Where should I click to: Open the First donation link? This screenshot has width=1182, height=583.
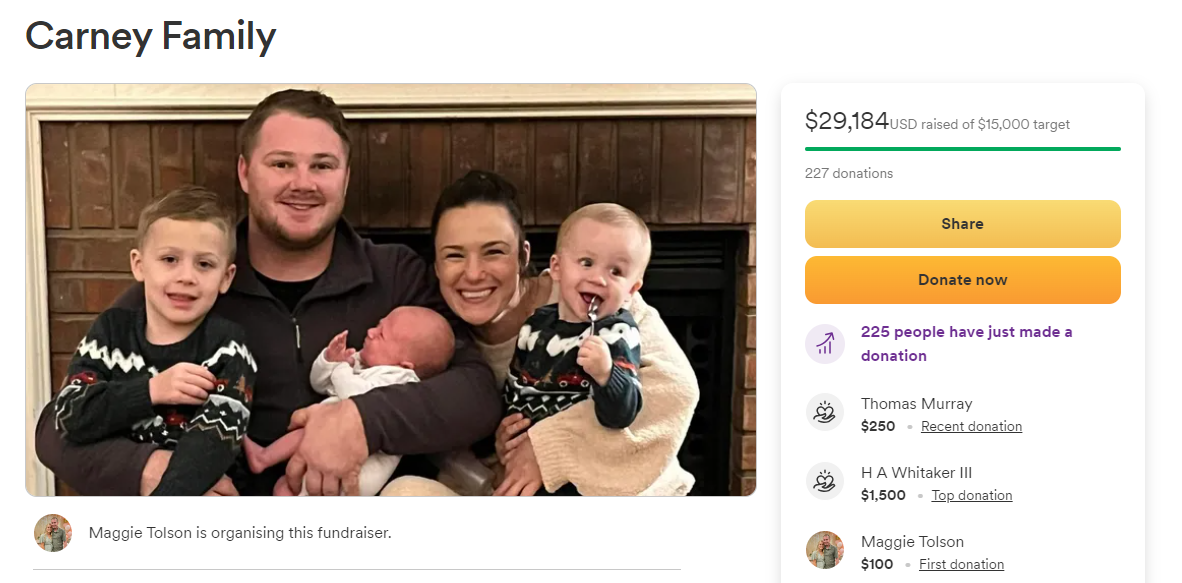961,565
